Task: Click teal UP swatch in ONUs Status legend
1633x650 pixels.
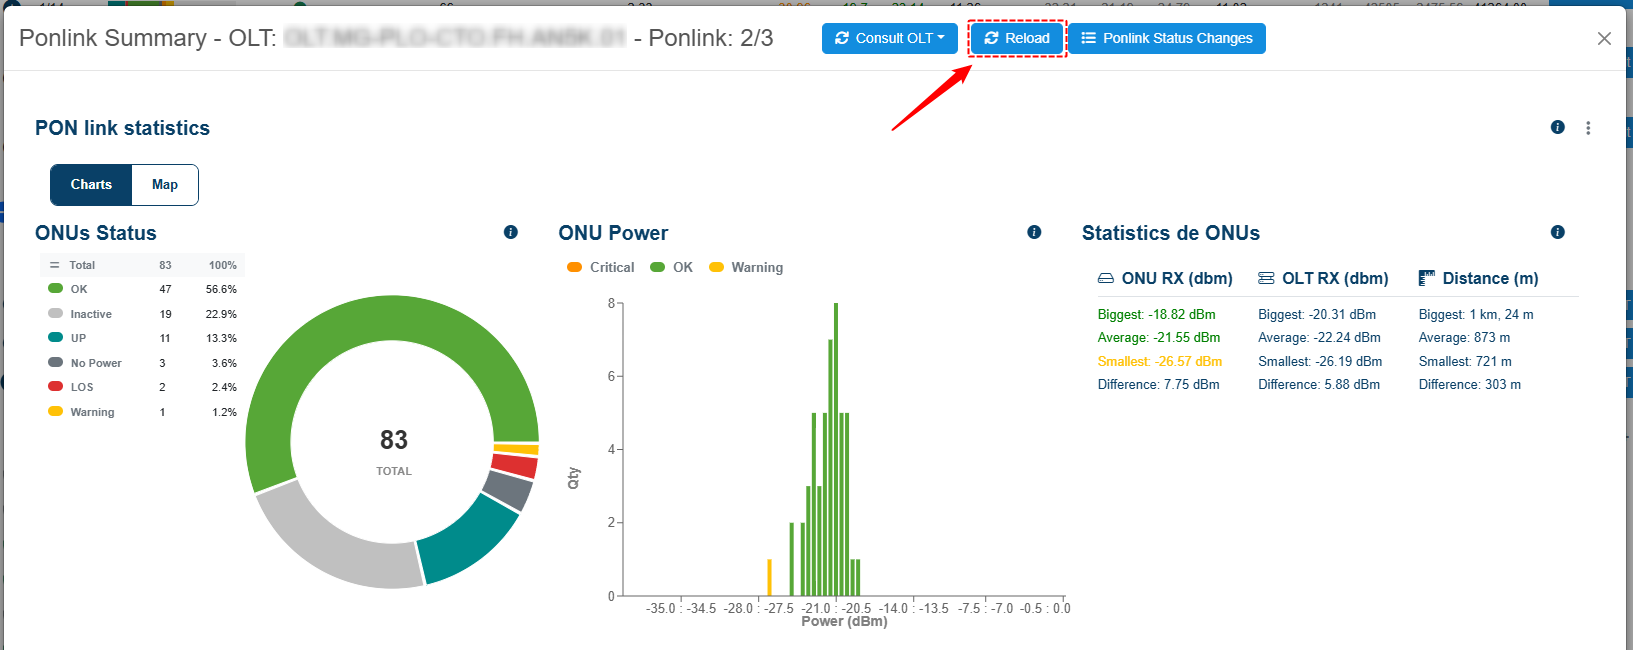Action: click(x=56, y=337)
